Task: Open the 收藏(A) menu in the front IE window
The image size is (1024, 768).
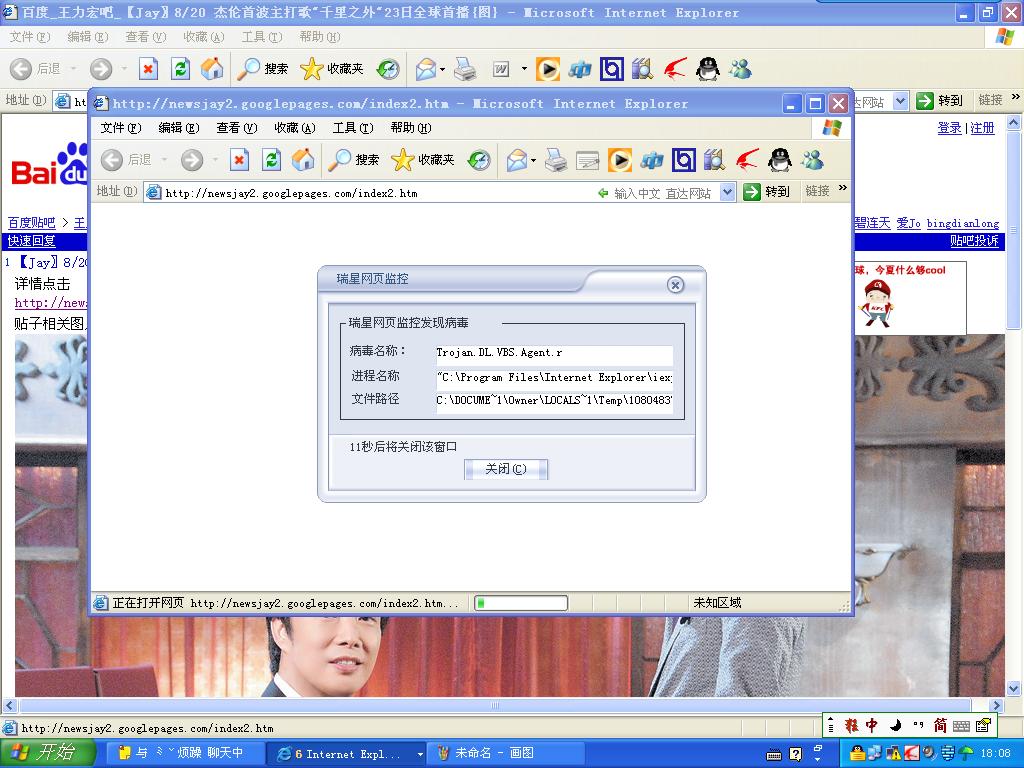Action: coord(295,128)
